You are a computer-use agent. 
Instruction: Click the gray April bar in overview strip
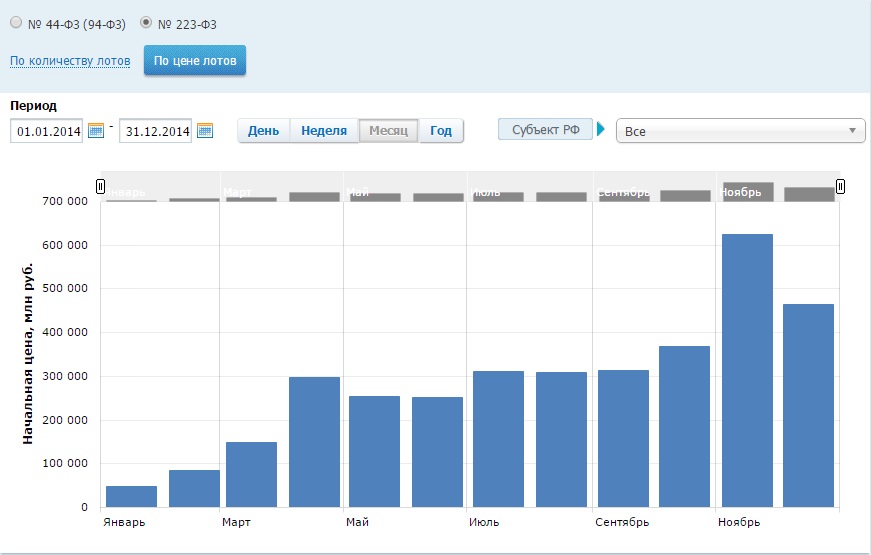tap(314, 197)
